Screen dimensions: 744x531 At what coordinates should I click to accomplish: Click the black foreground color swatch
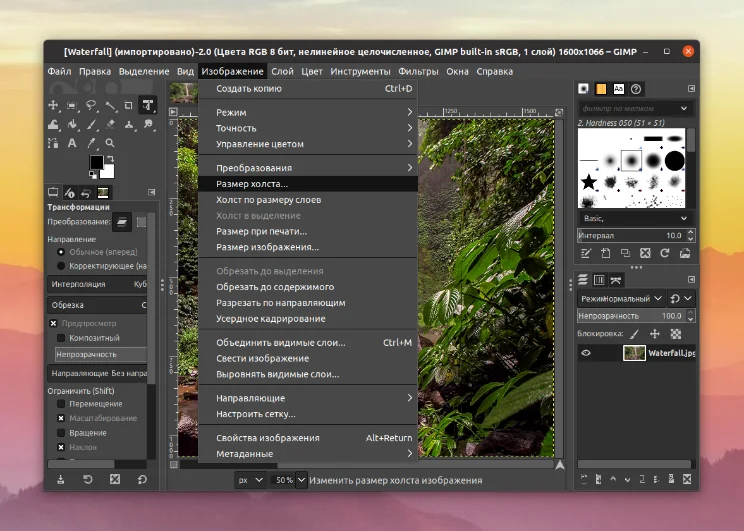[x=96, y=162]
